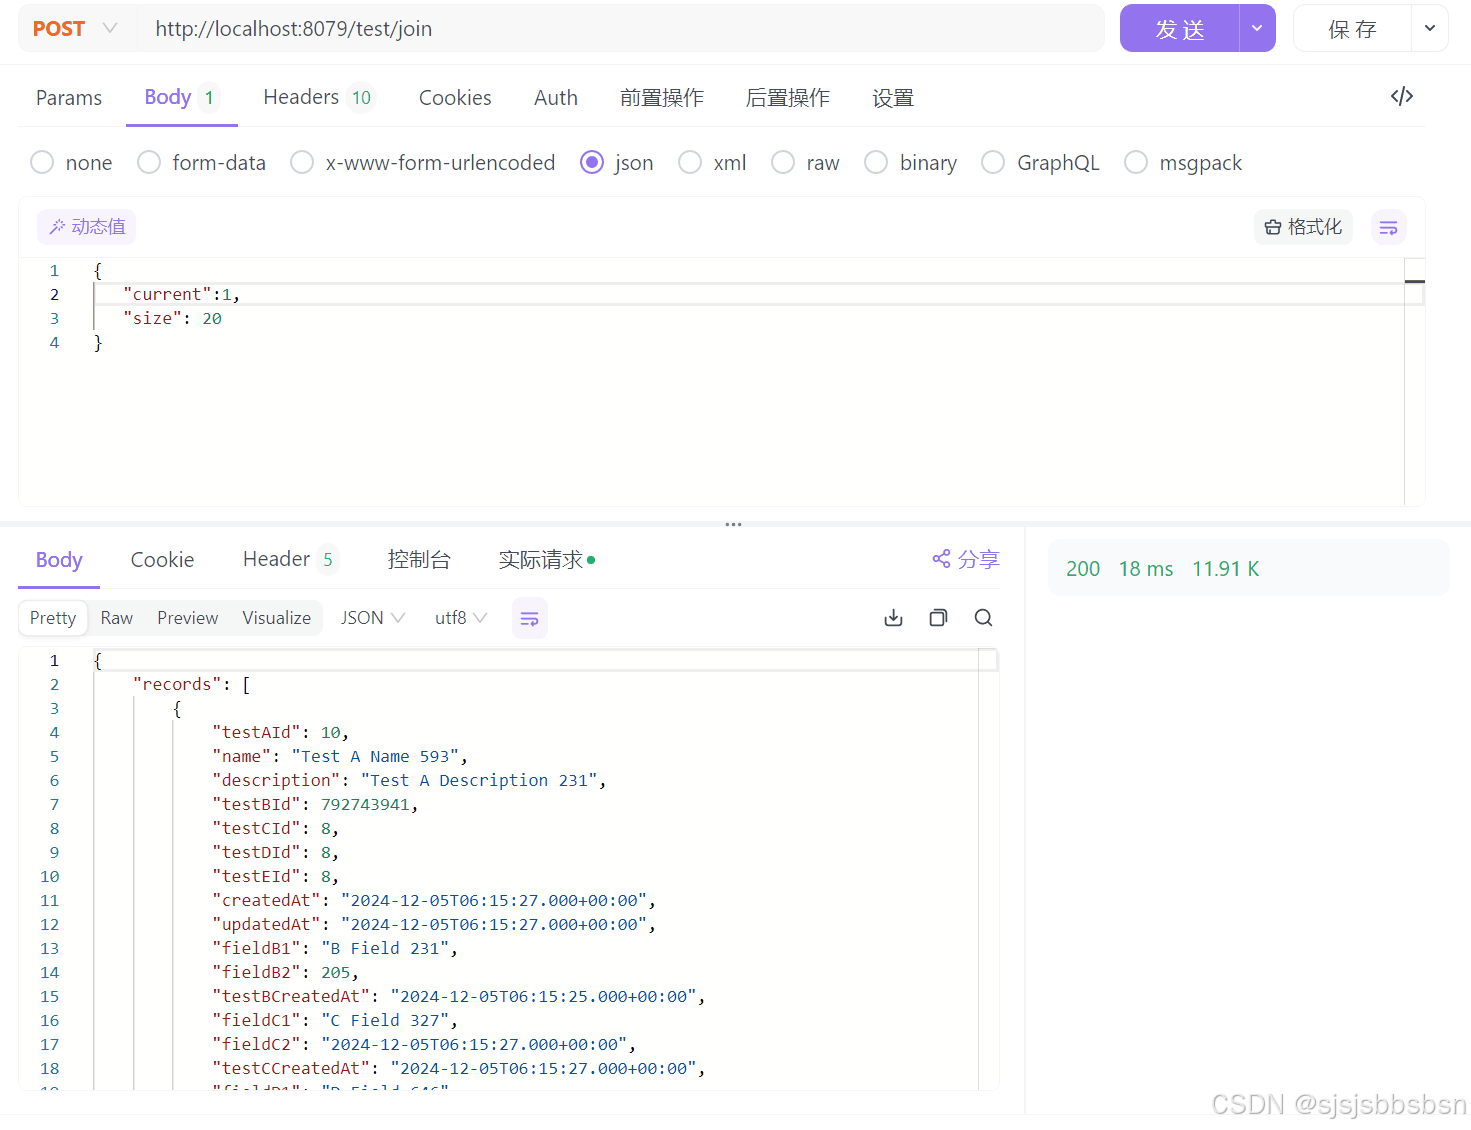Open the response Cookie tab
Image resolution: width=1471 pixels, height=1130 pixels.
[162, 560]
